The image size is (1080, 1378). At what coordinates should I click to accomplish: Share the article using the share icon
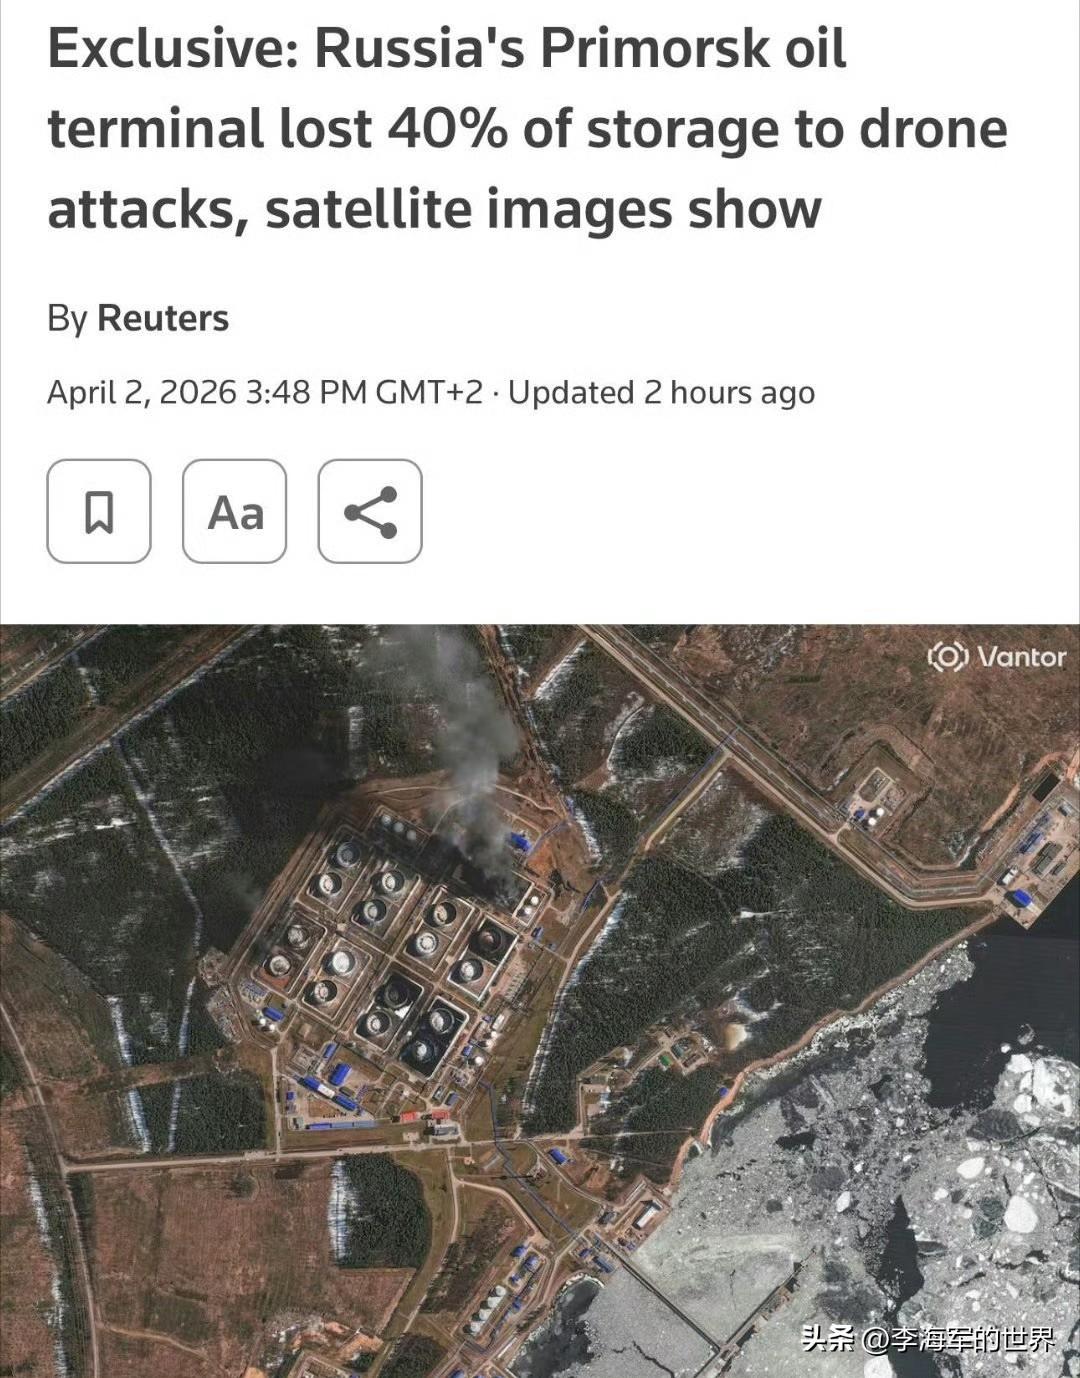(x=370, y=511)
